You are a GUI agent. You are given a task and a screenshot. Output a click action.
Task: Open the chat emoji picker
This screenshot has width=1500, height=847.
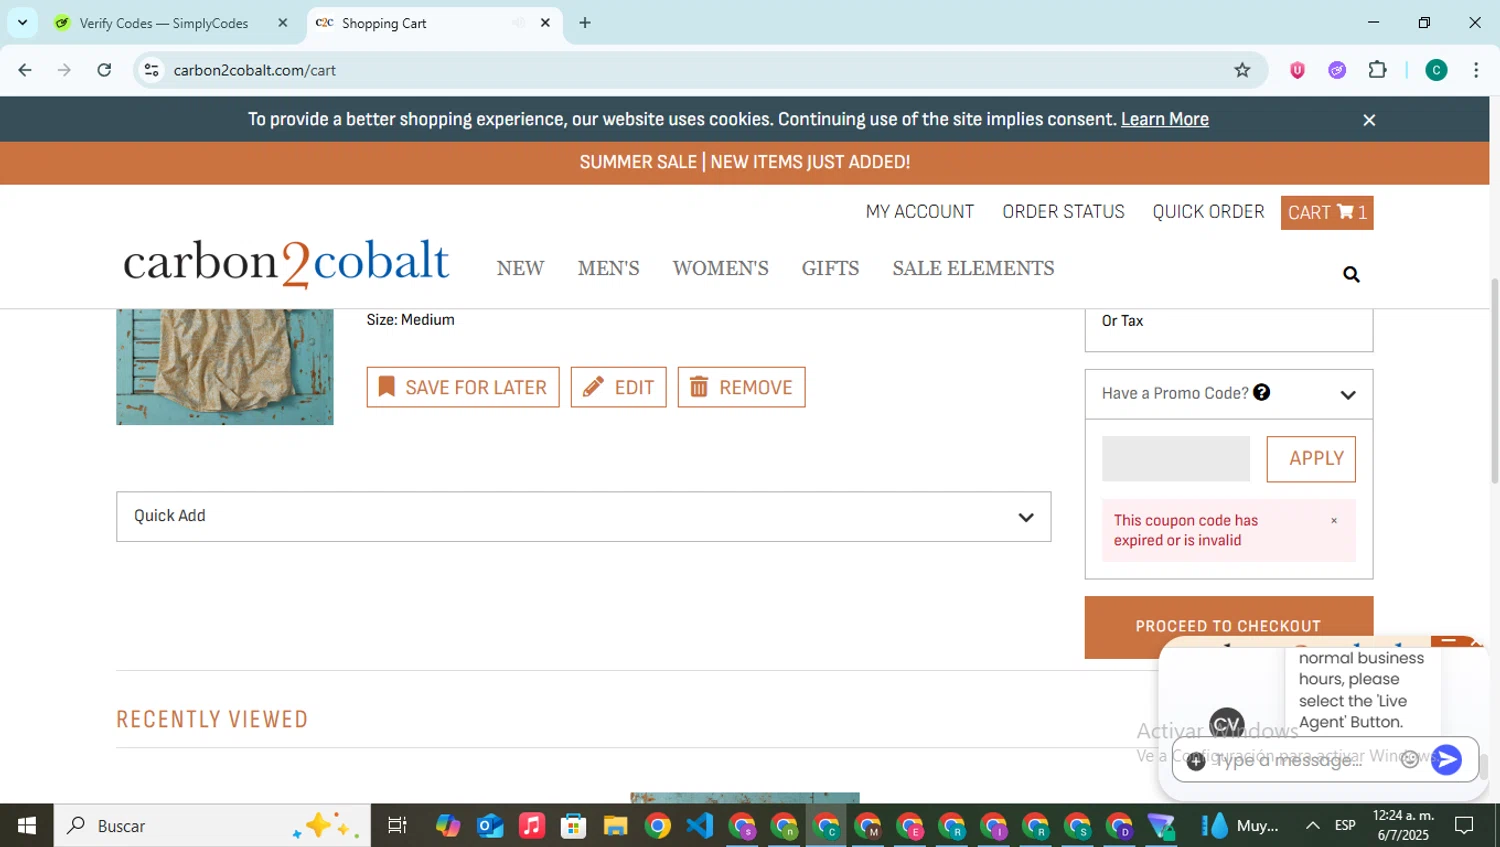(1410, 759)
